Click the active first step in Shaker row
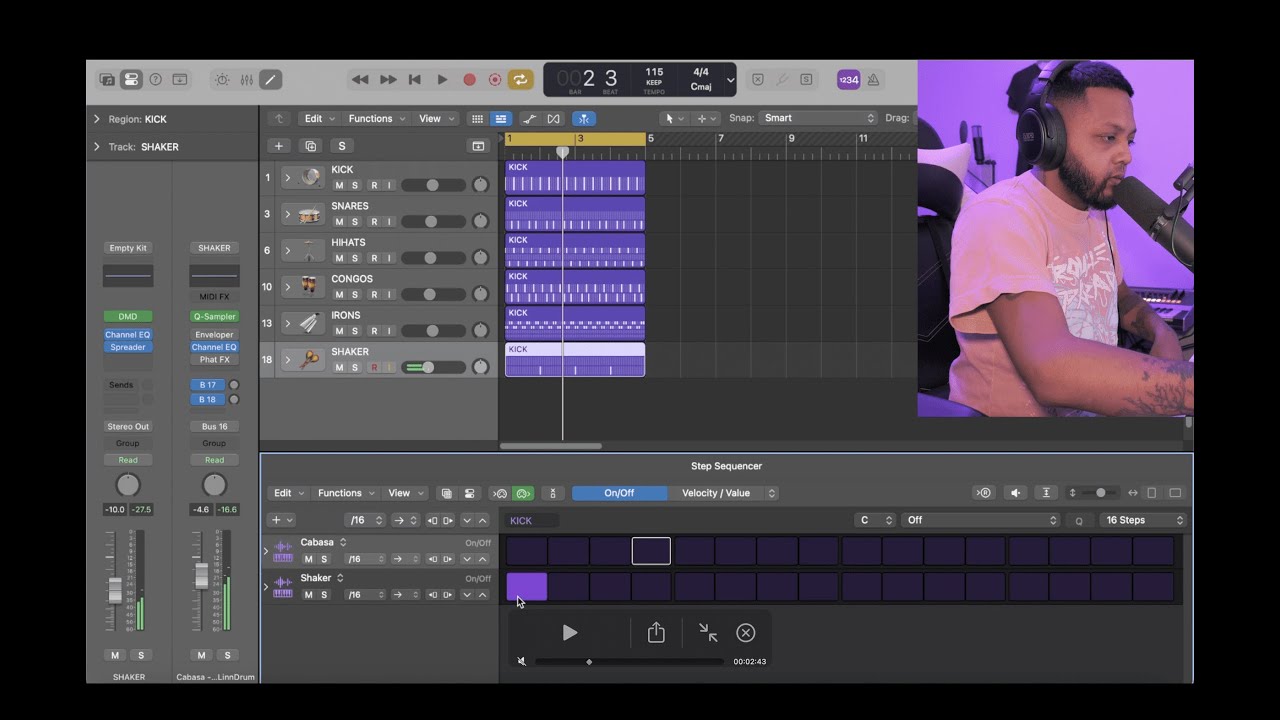Image resolution: width=1280 pixels, height=720 pixels. [527, 587]
